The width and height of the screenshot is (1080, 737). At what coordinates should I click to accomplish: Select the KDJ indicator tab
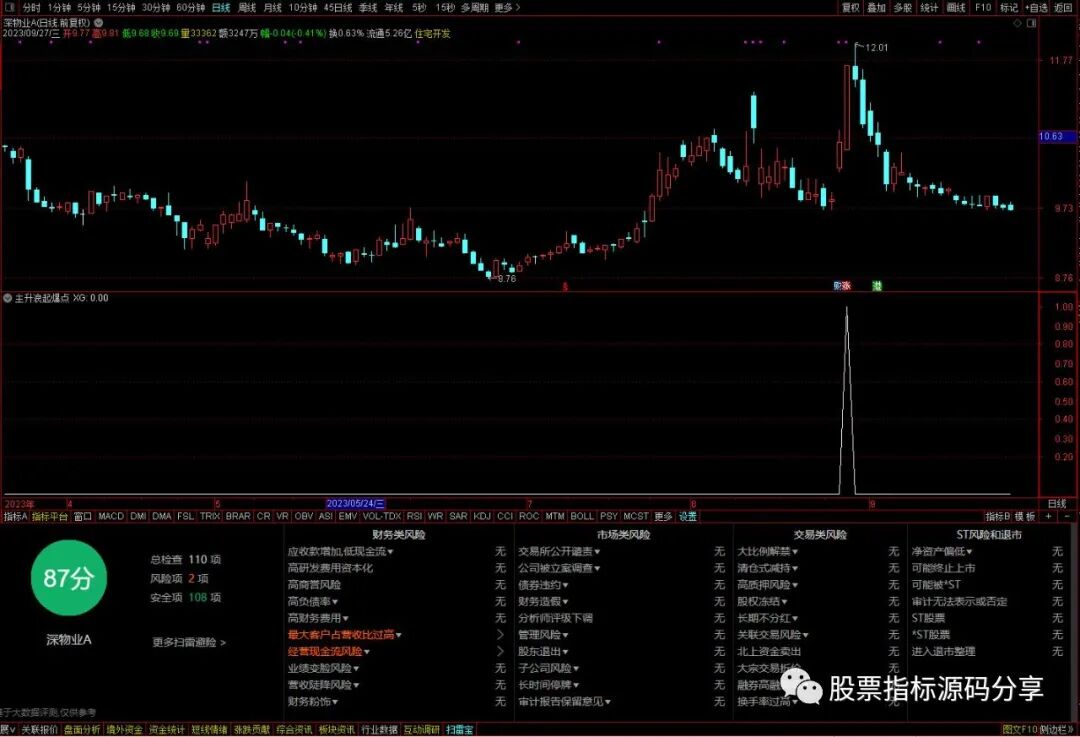click(482, 516)
